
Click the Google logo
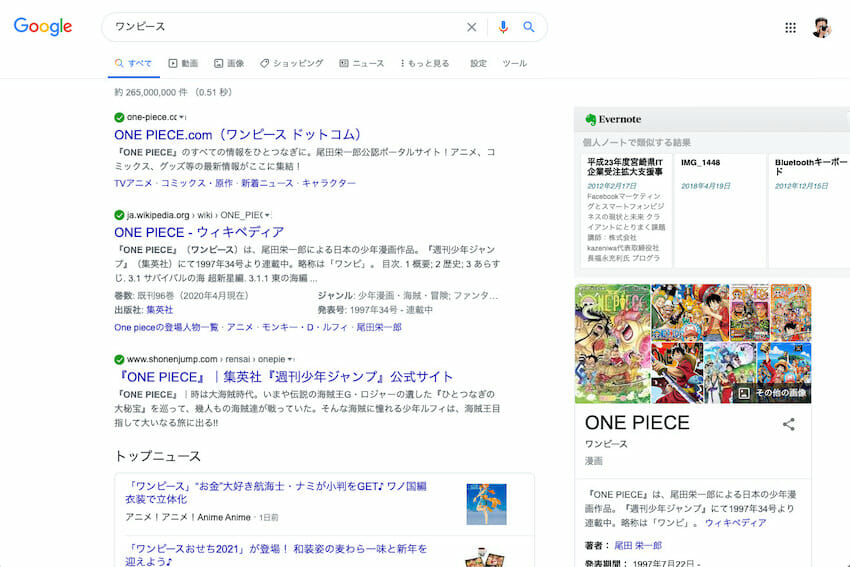click(x=43, y=26)
